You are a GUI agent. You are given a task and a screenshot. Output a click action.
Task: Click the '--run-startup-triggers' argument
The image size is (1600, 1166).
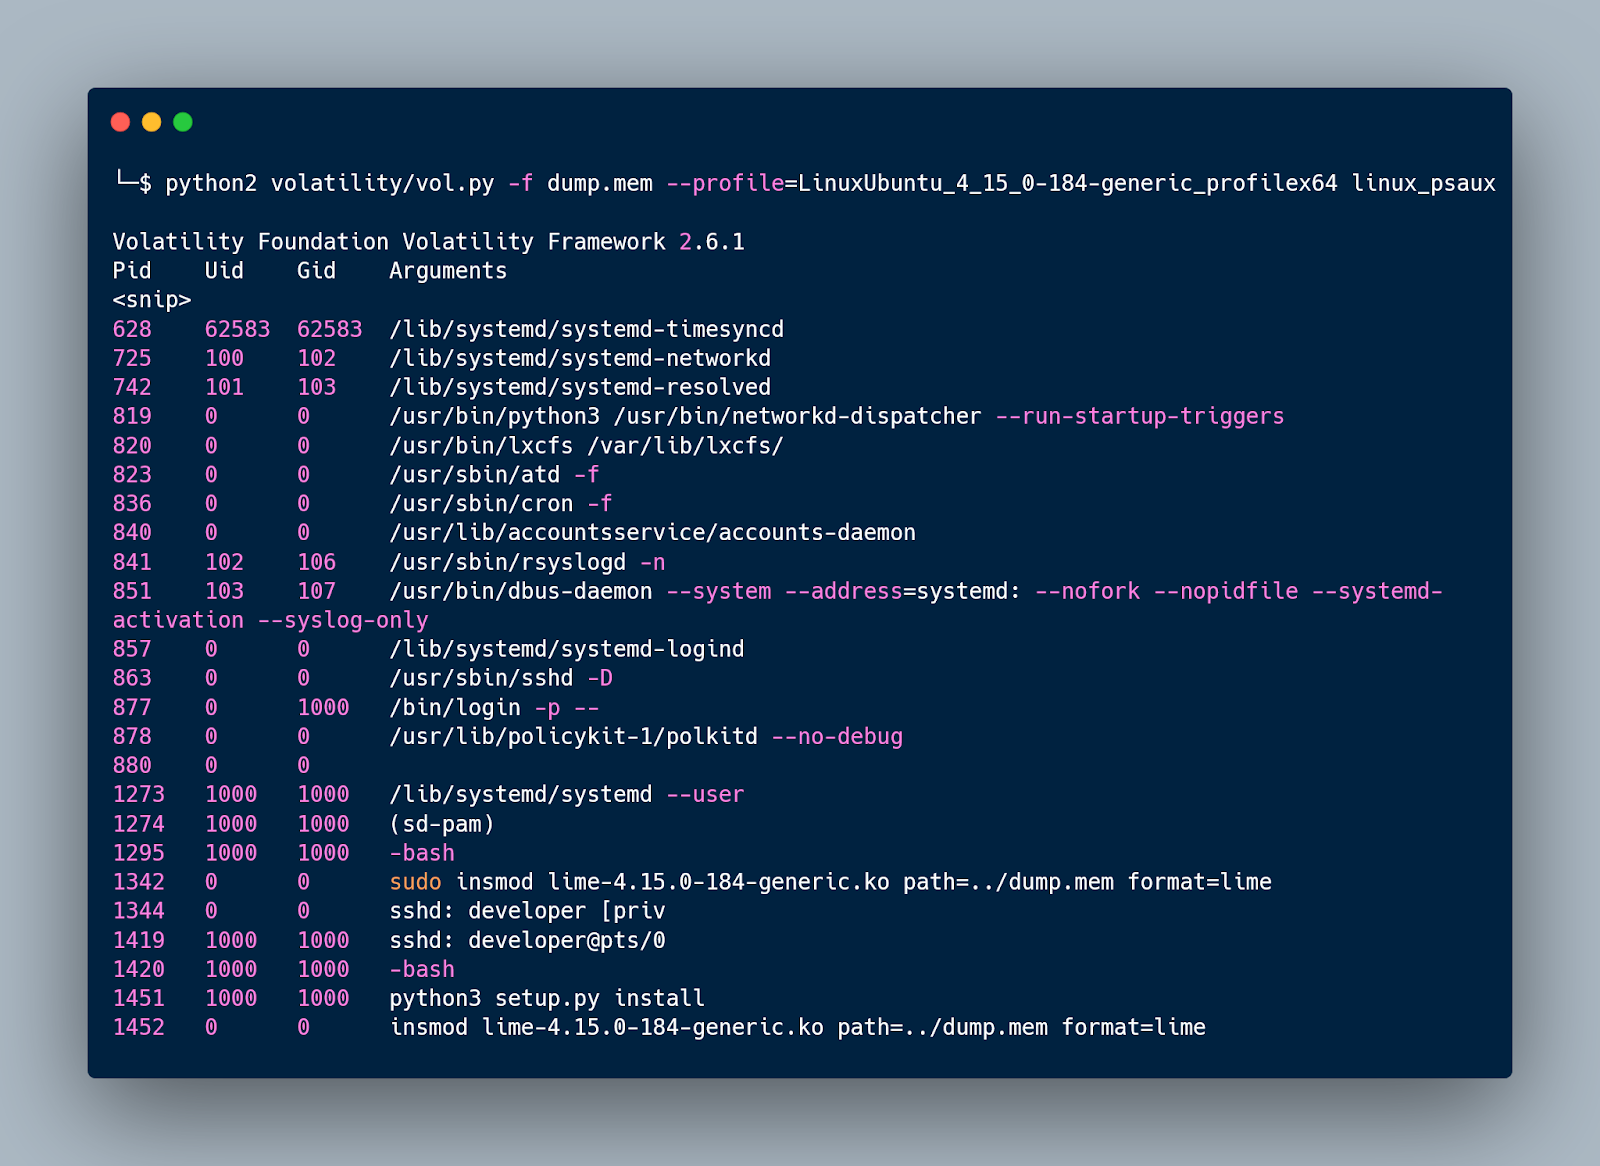(x=1140, y=416)
